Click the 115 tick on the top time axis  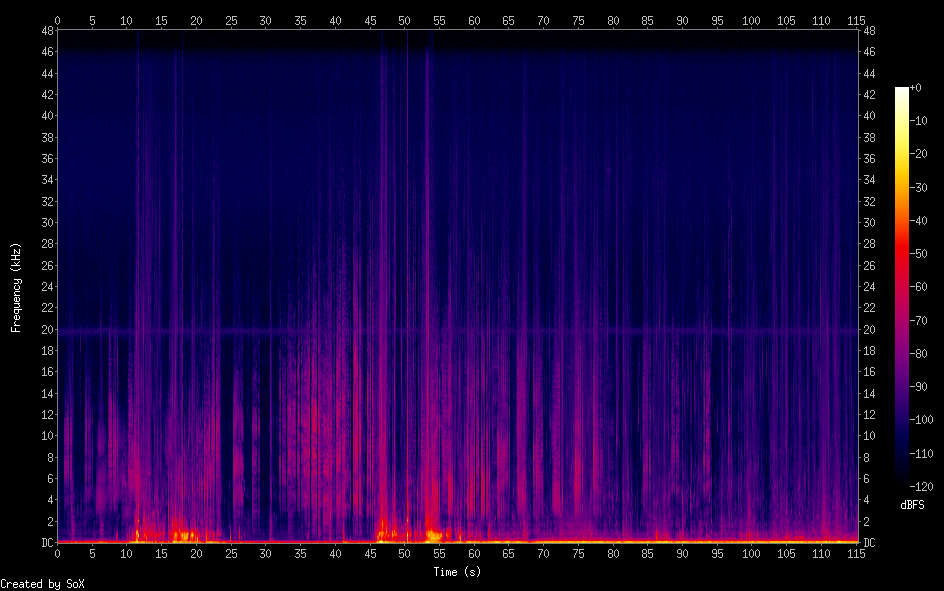(855, 20)
